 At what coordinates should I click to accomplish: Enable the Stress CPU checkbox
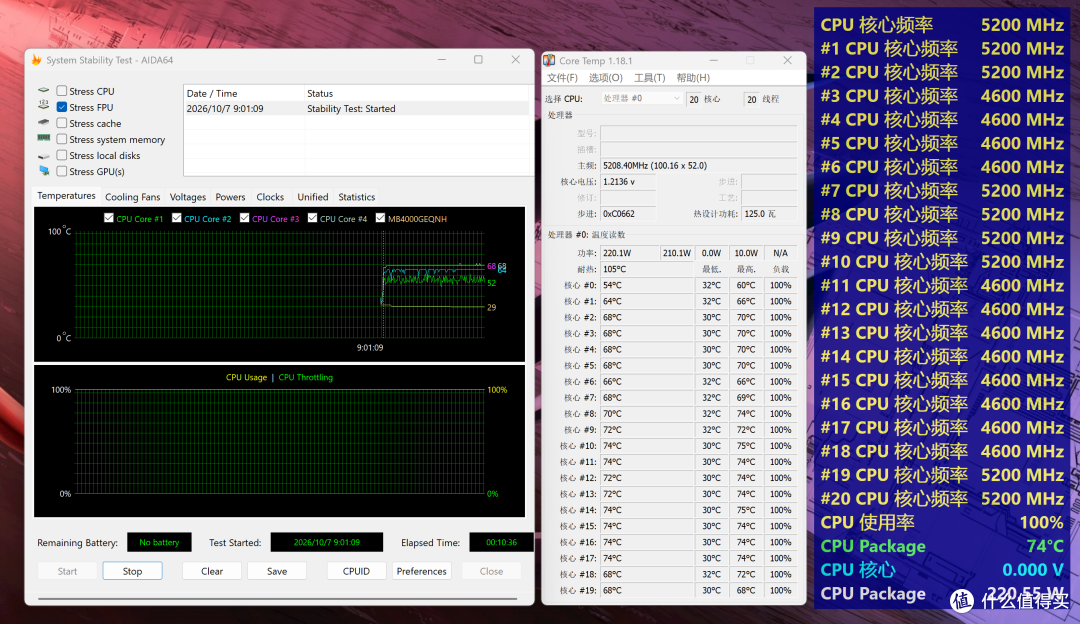coord(62,91)
